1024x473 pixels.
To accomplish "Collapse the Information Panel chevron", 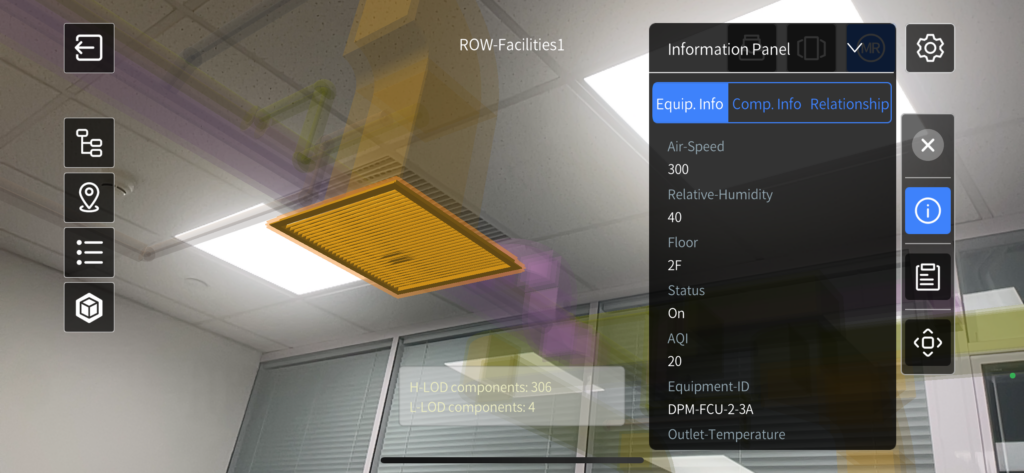I will coord(854,48).
